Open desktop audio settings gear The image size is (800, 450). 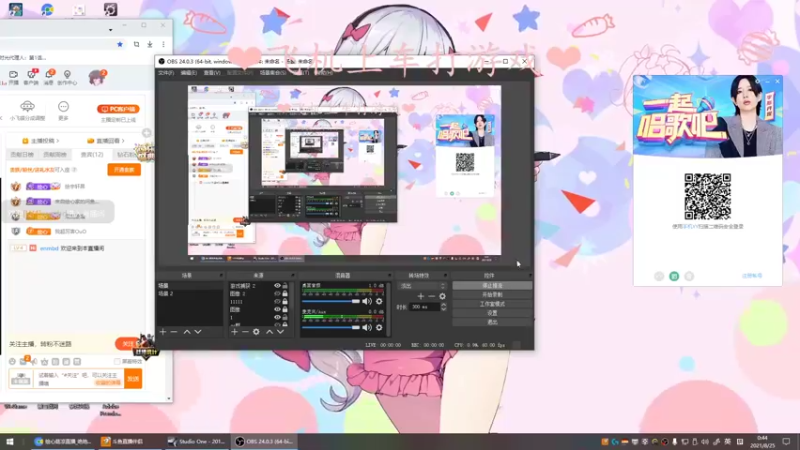pos(379,302)
